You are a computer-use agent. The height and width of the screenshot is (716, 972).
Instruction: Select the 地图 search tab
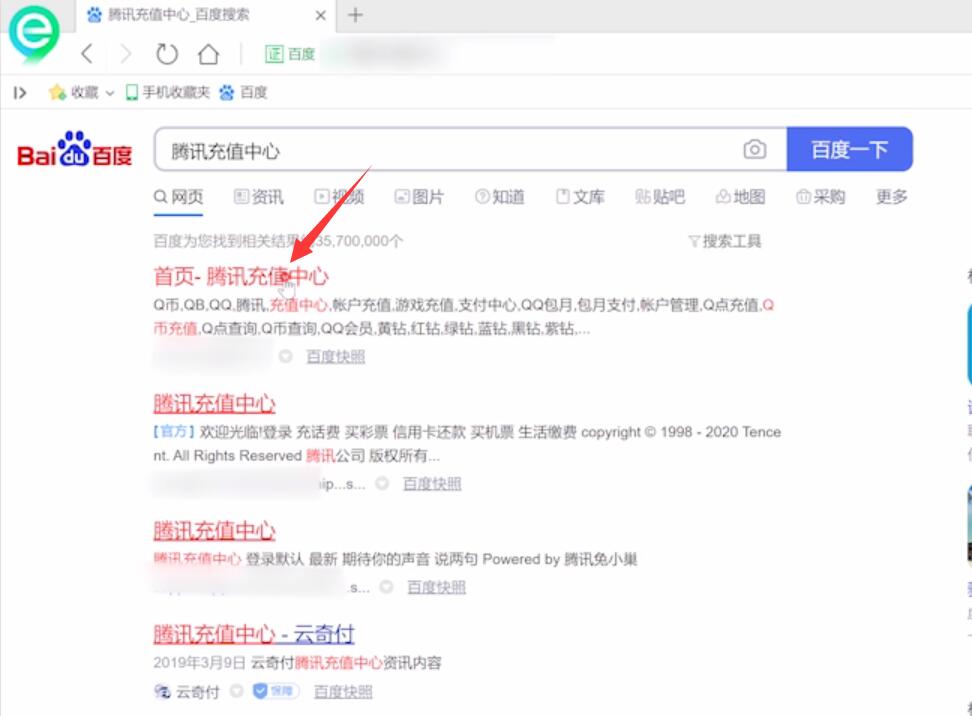pos(741,197)
